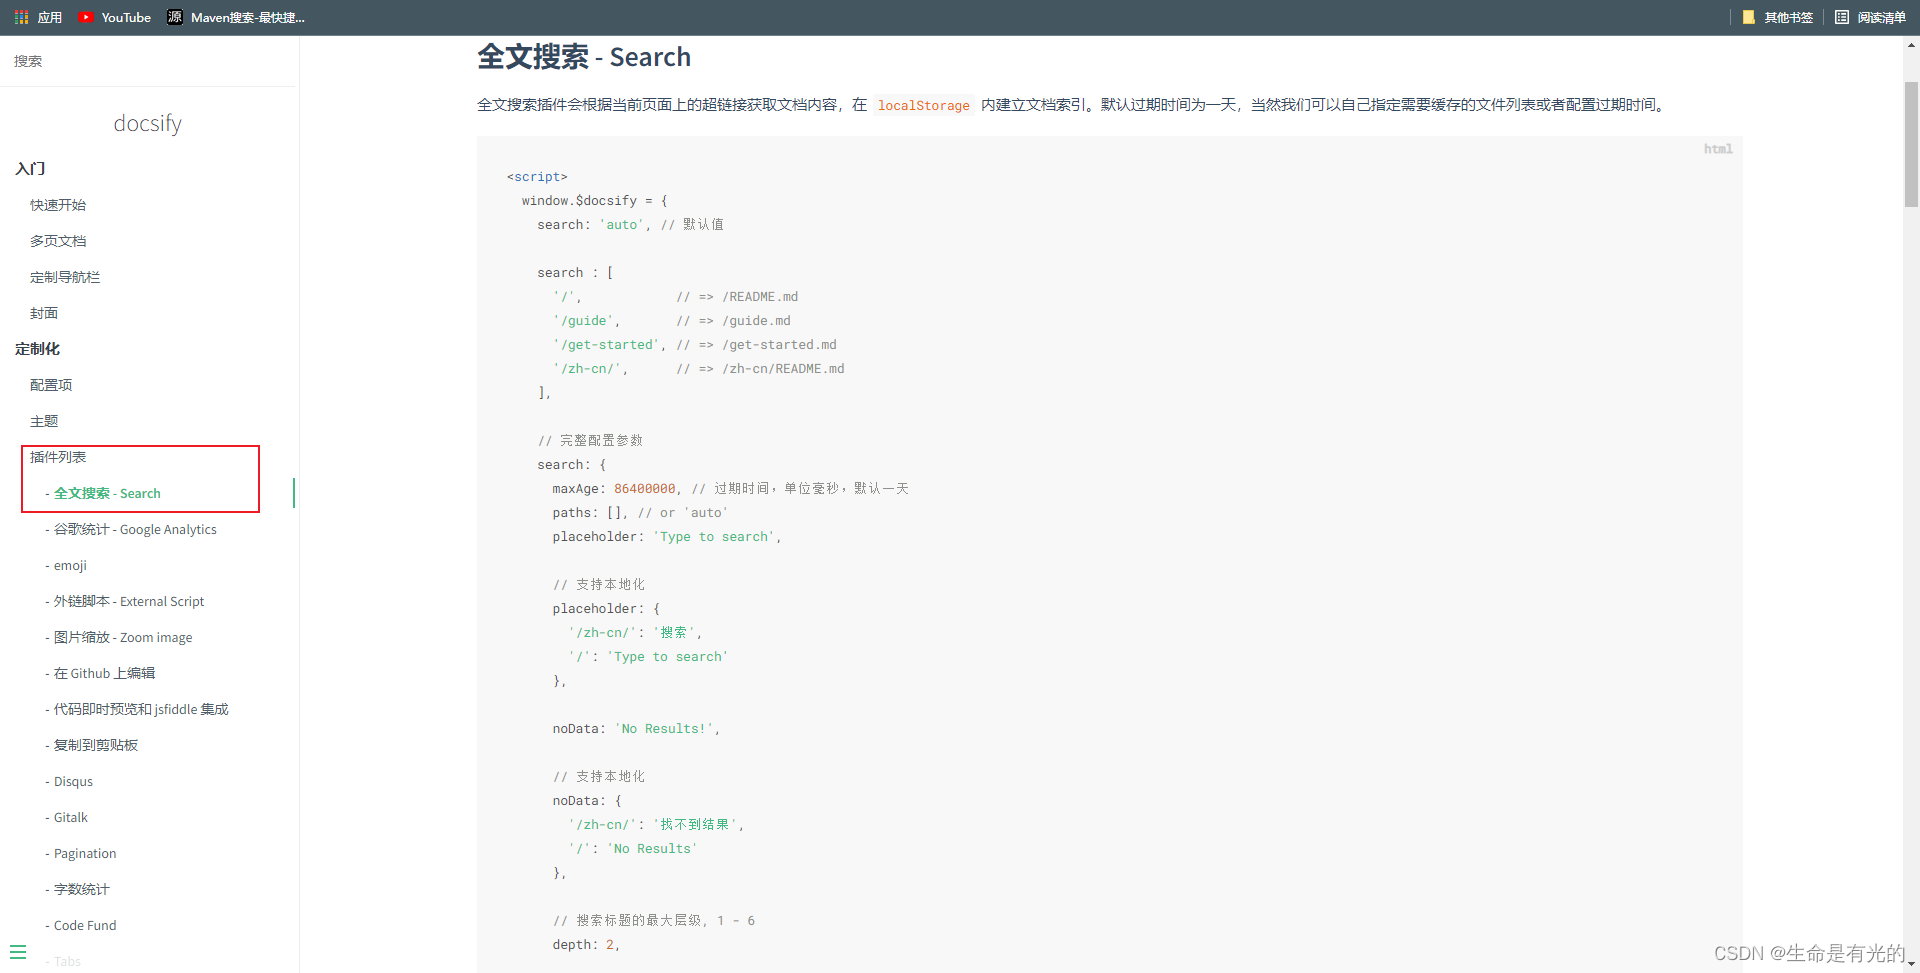Open the 快速开始 page
The width and height of the screenshot is (1920, 973).
coord(58,205)
